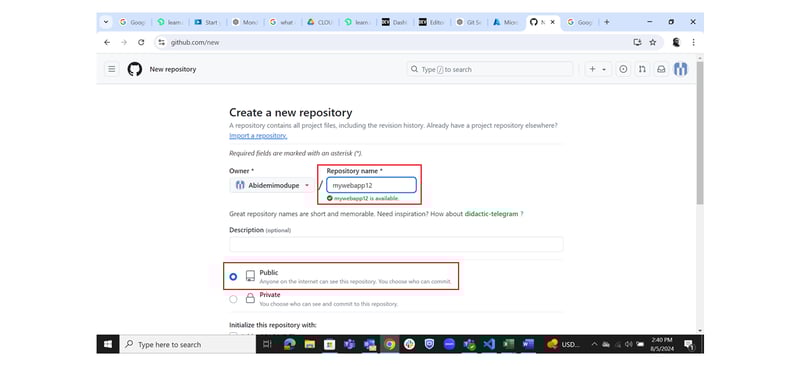Launch Microsoft Edge from the taskbar
800x366 pixels.
(x=290, y=345)
